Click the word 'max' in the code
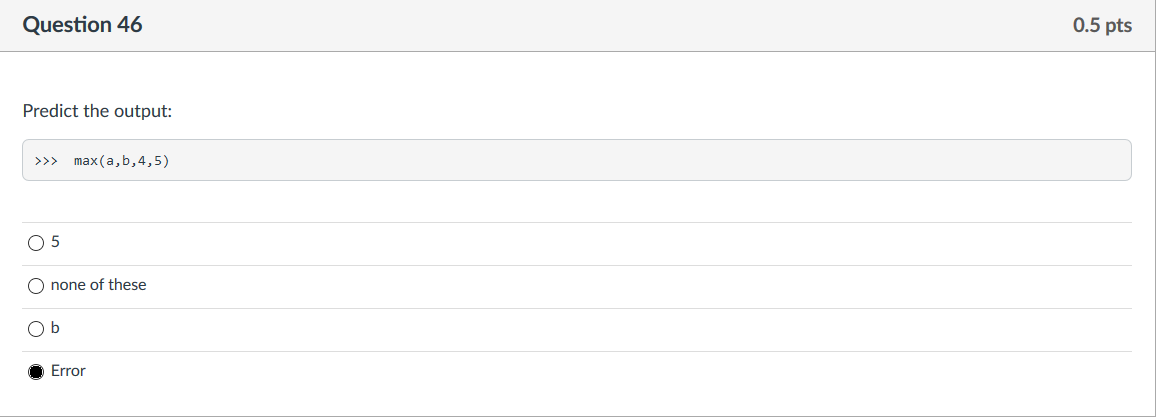Viewport: 1156px width, 418px height. coord(86,161)
